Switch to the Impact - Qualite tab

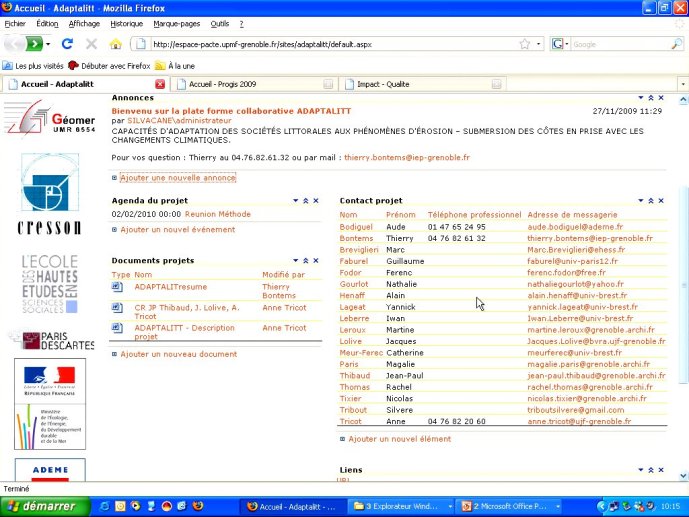(x=422, y=84)
